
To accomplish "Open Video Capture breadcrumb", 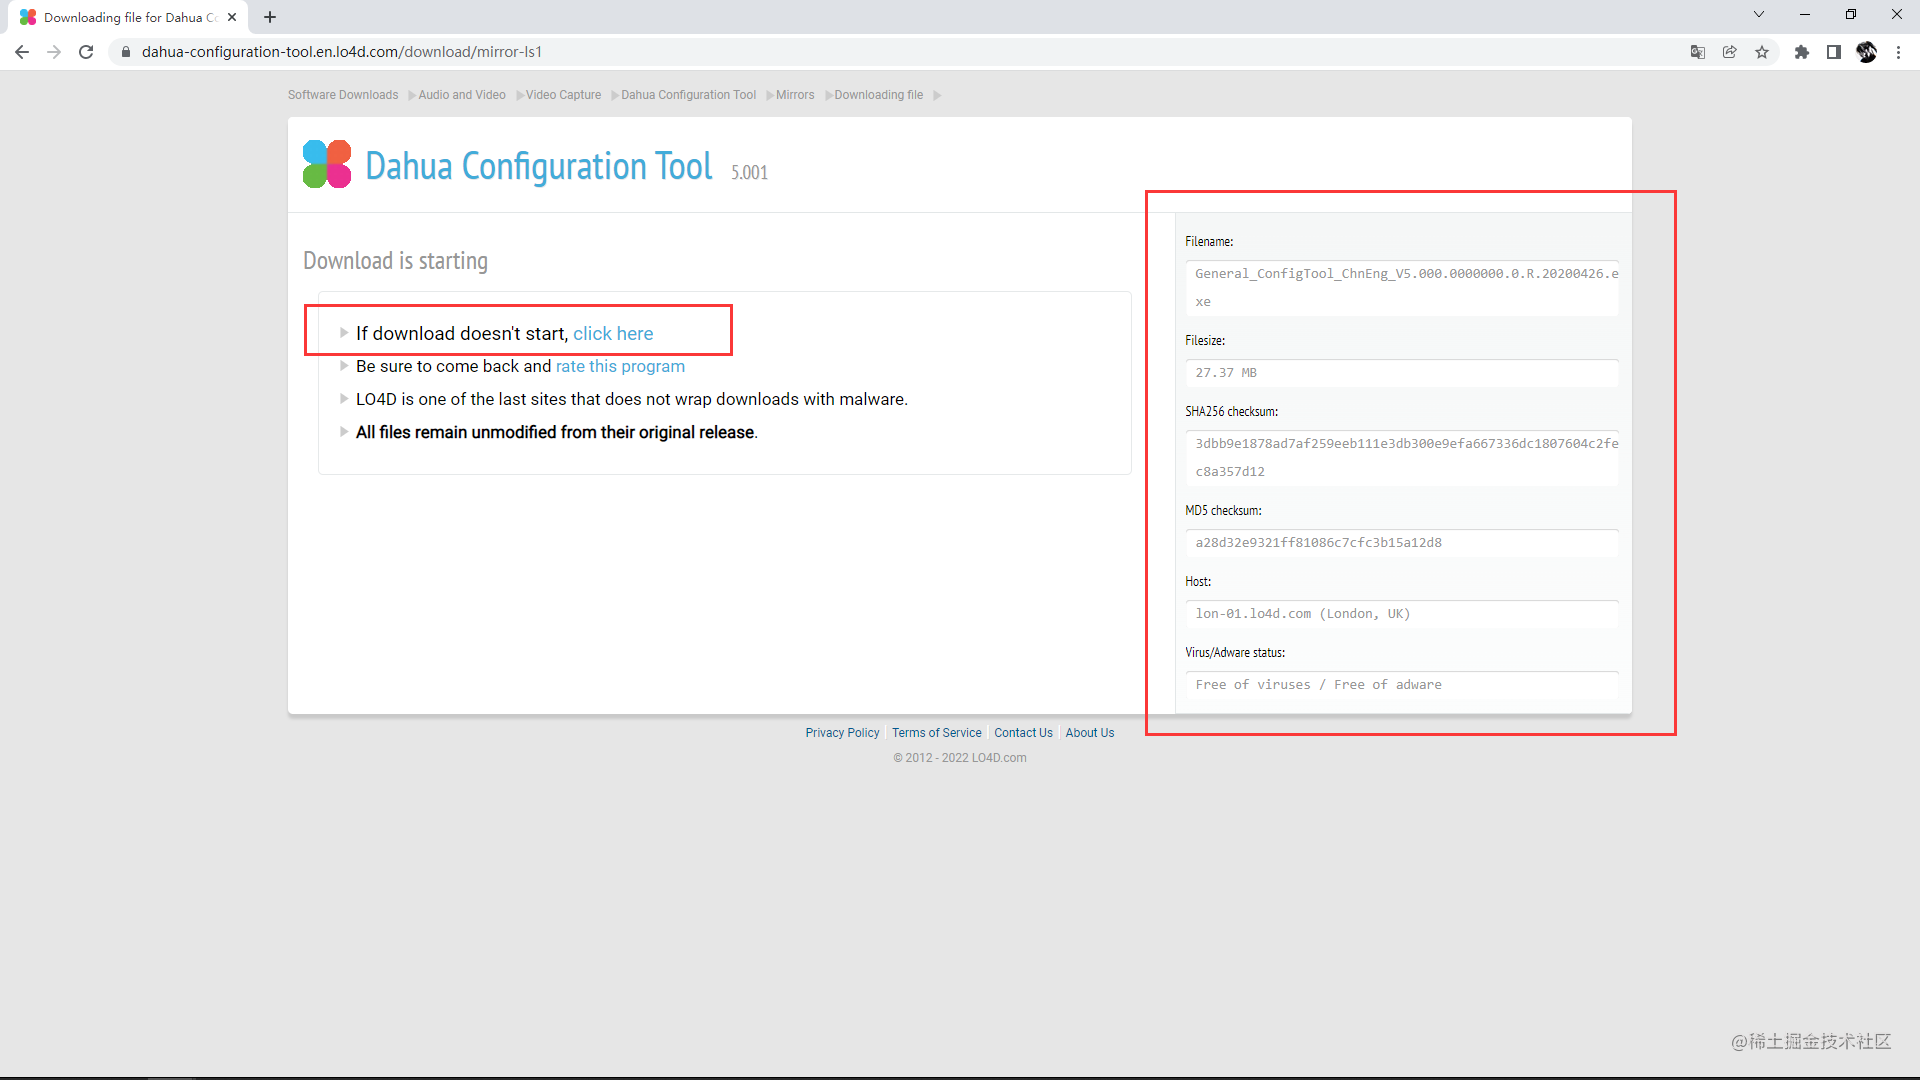I will 563,95.
